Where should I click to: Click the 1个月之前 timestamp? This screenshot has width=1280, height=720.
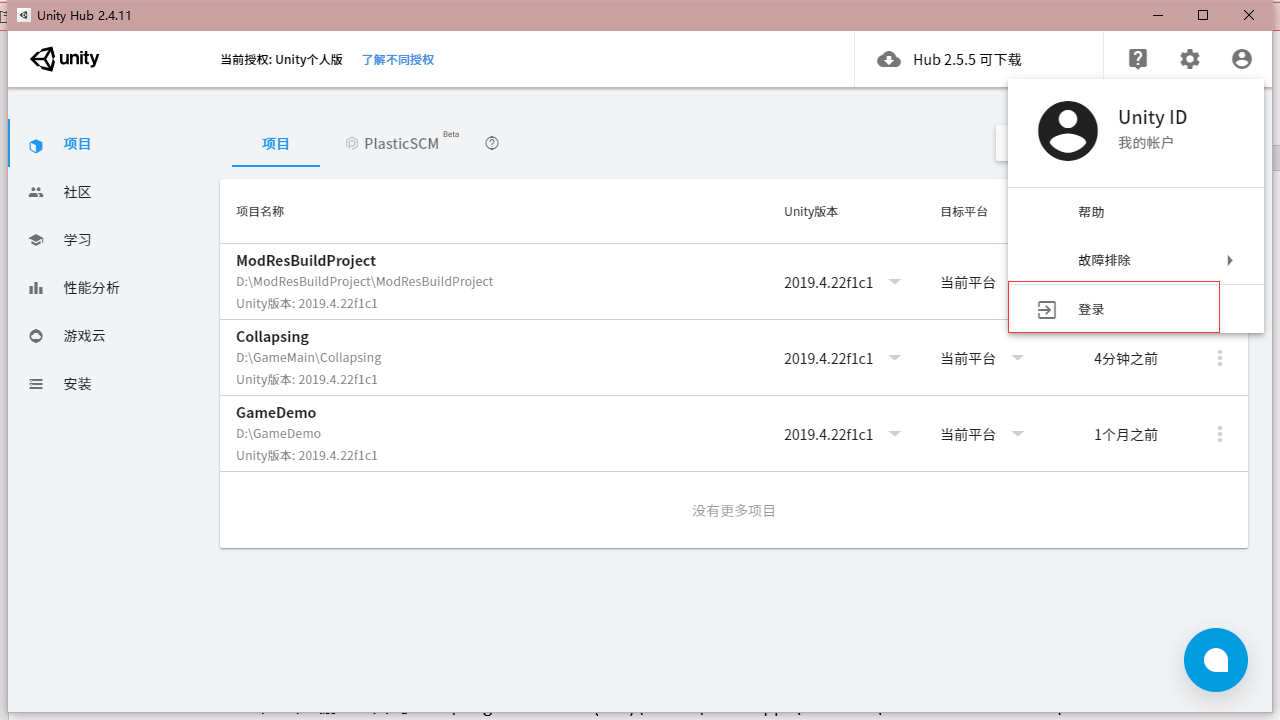coord(1126,434)
